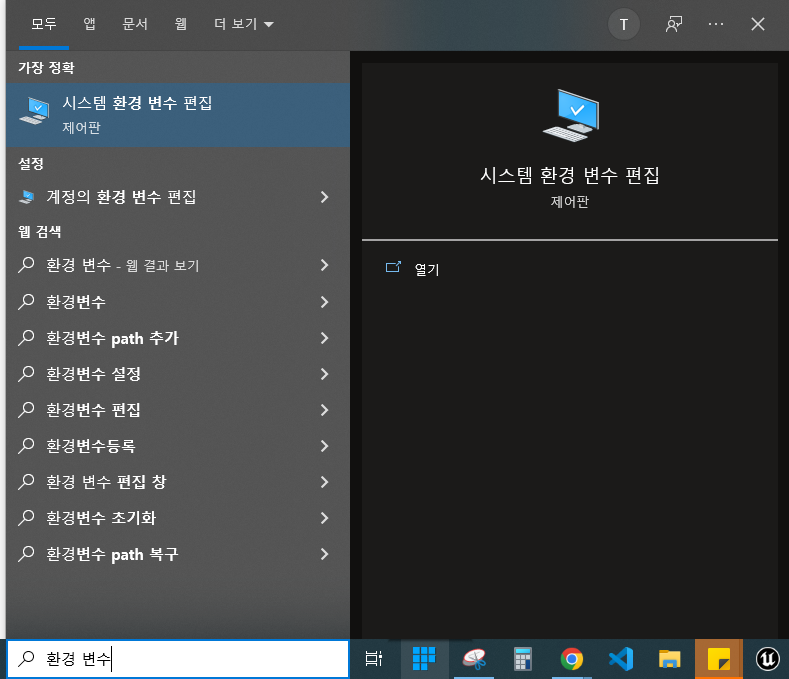Viewport: 789px width, 679px height.
Task: Click search icon beside 환경변수 path 추가
Action: [x=26, y=338]
